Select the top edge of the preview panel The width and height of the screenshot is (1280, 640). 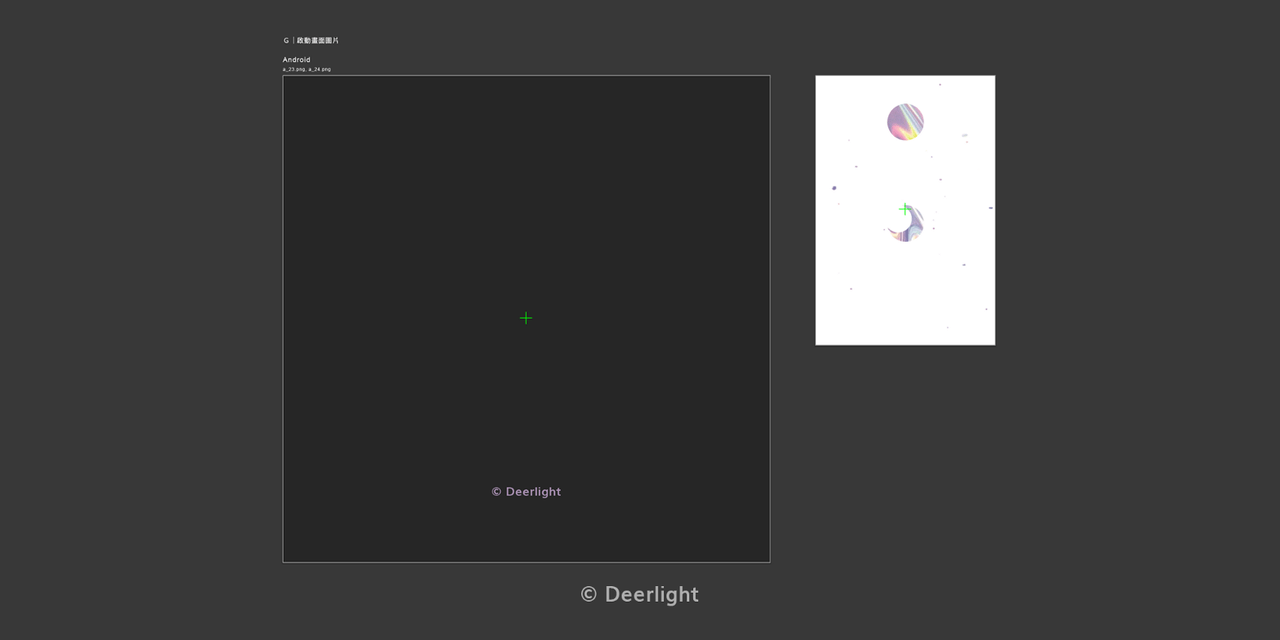(x=905, y=75)
